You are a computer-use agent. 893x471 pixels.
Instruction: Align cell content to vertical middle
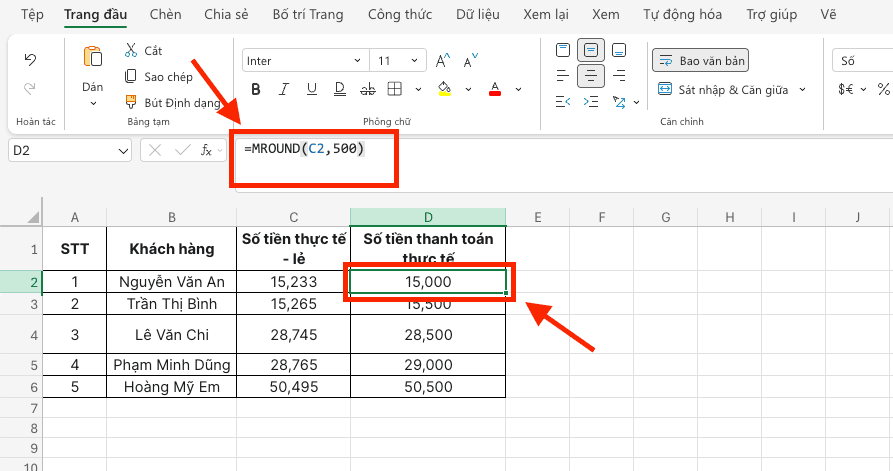(591, 50)
